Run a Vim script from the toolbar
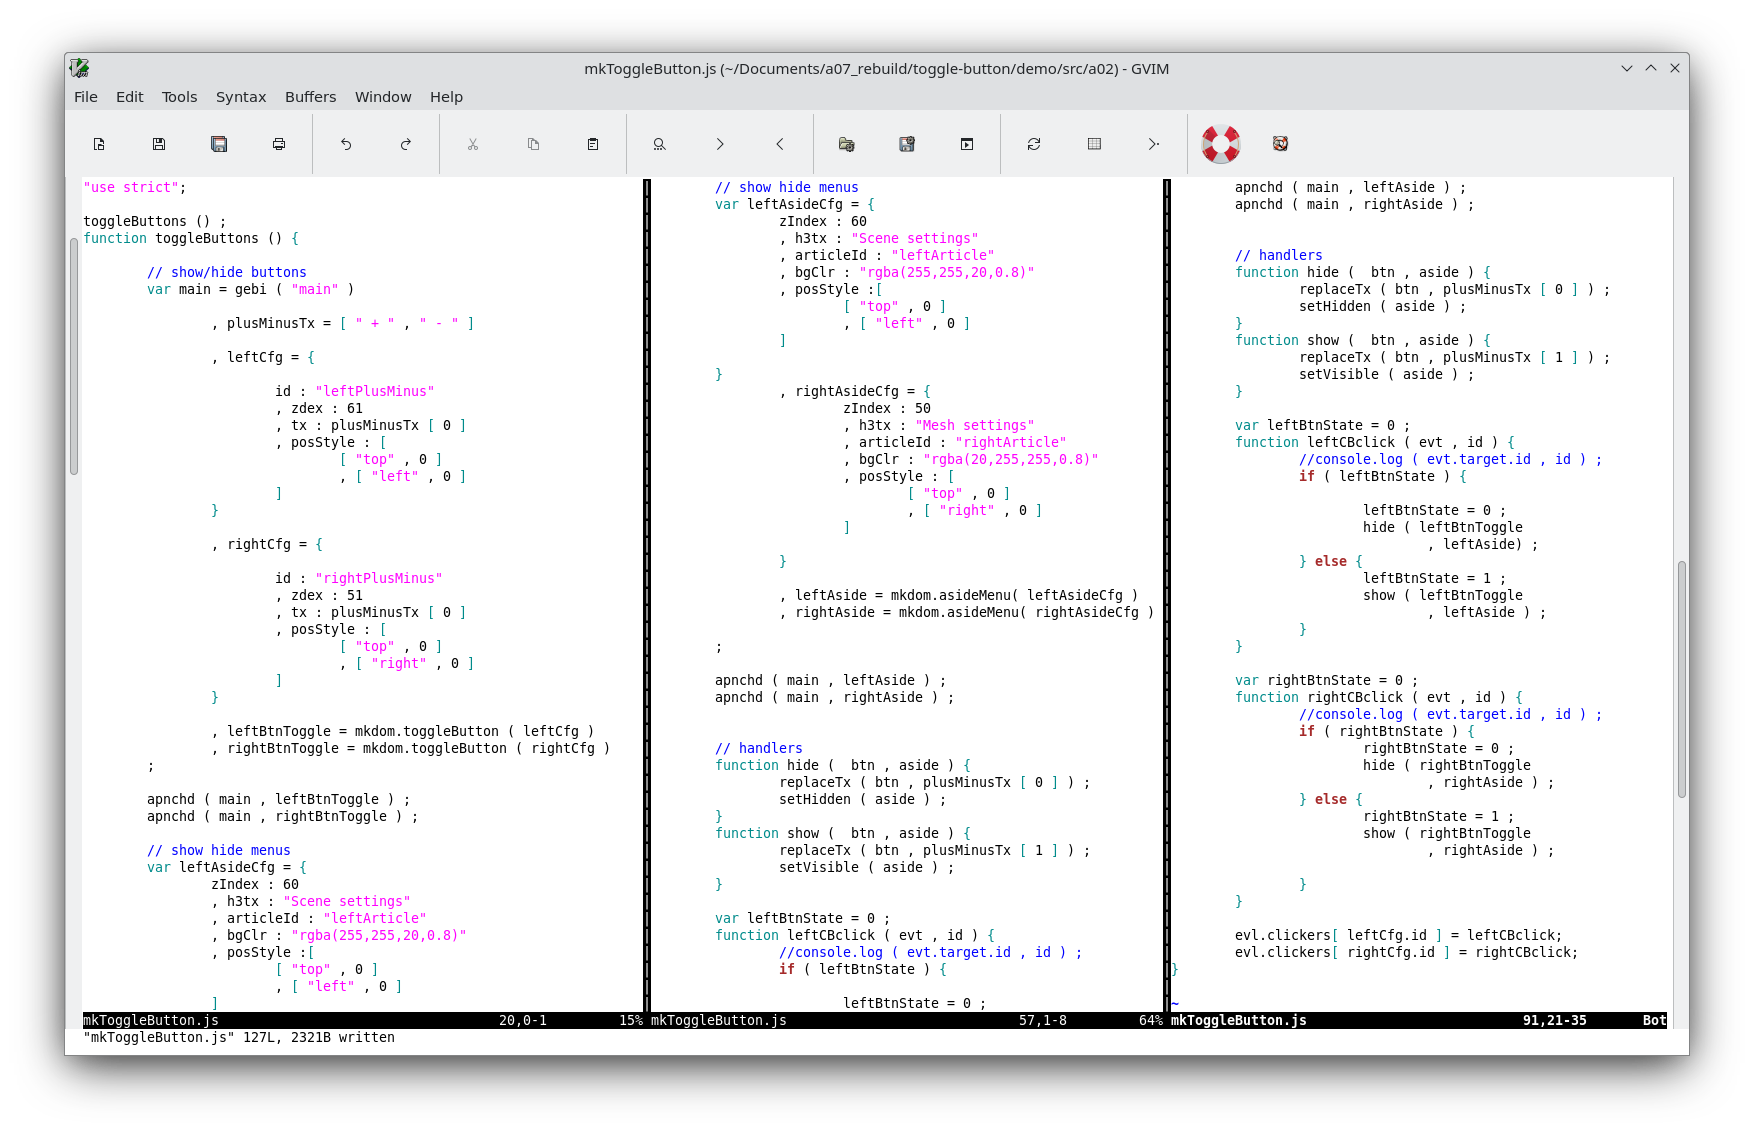The height and width of the screenshot is (1132, 1754). point(967,144)
